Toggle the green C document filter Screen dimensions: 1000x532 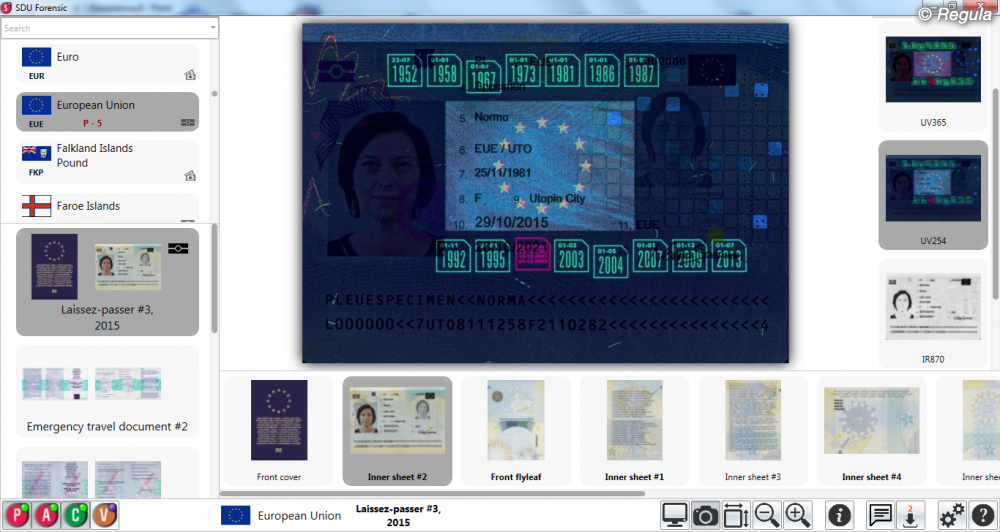(x=76, y=515)
